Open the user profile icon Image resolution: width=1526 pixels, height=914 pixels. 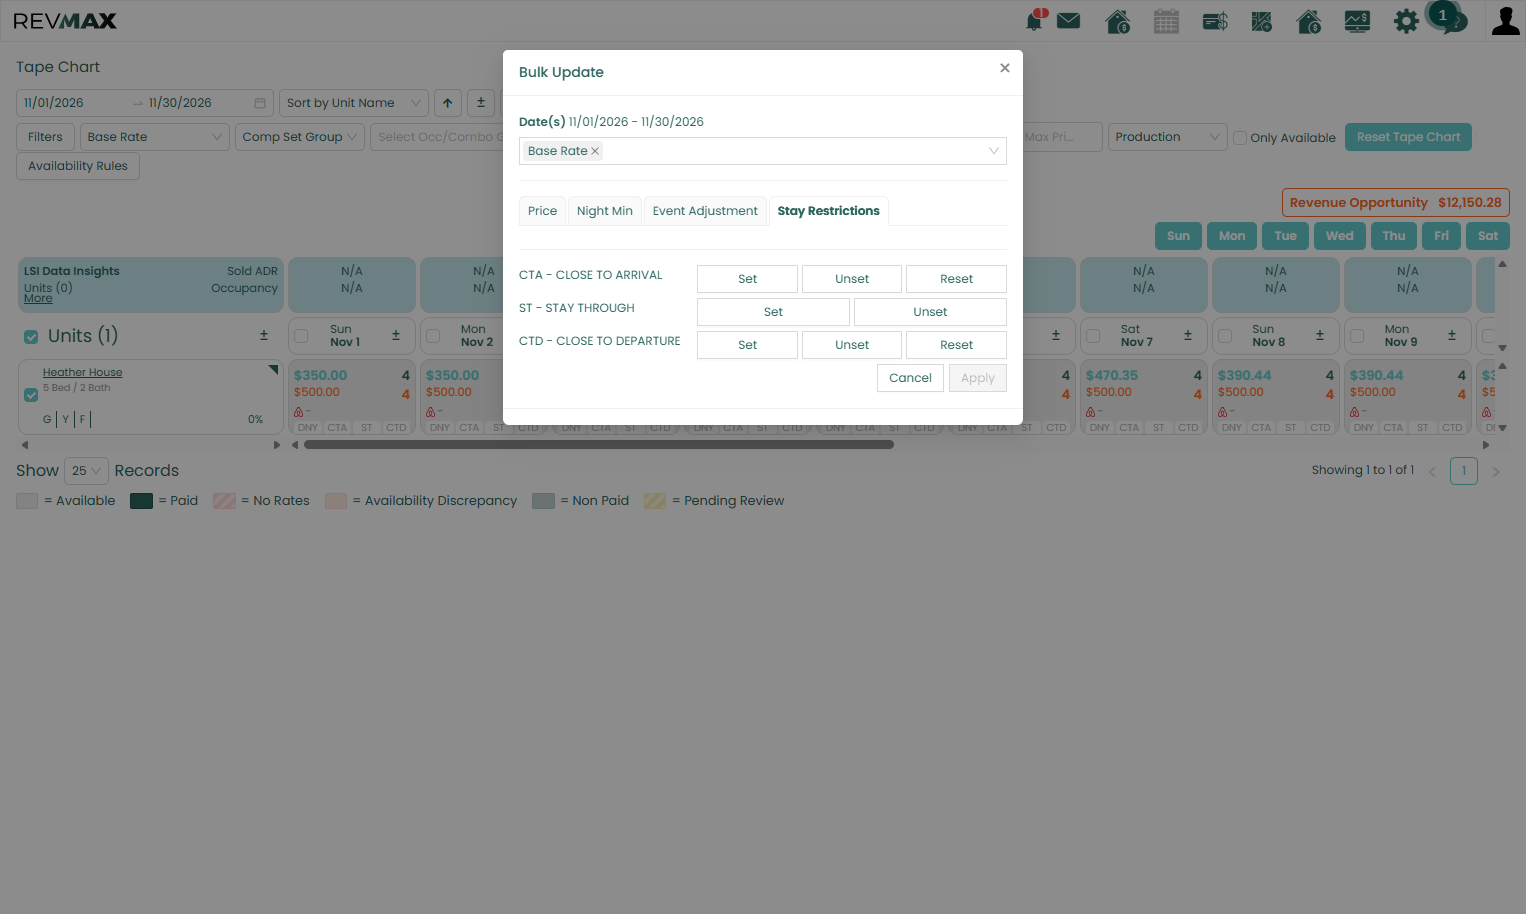1505,21
